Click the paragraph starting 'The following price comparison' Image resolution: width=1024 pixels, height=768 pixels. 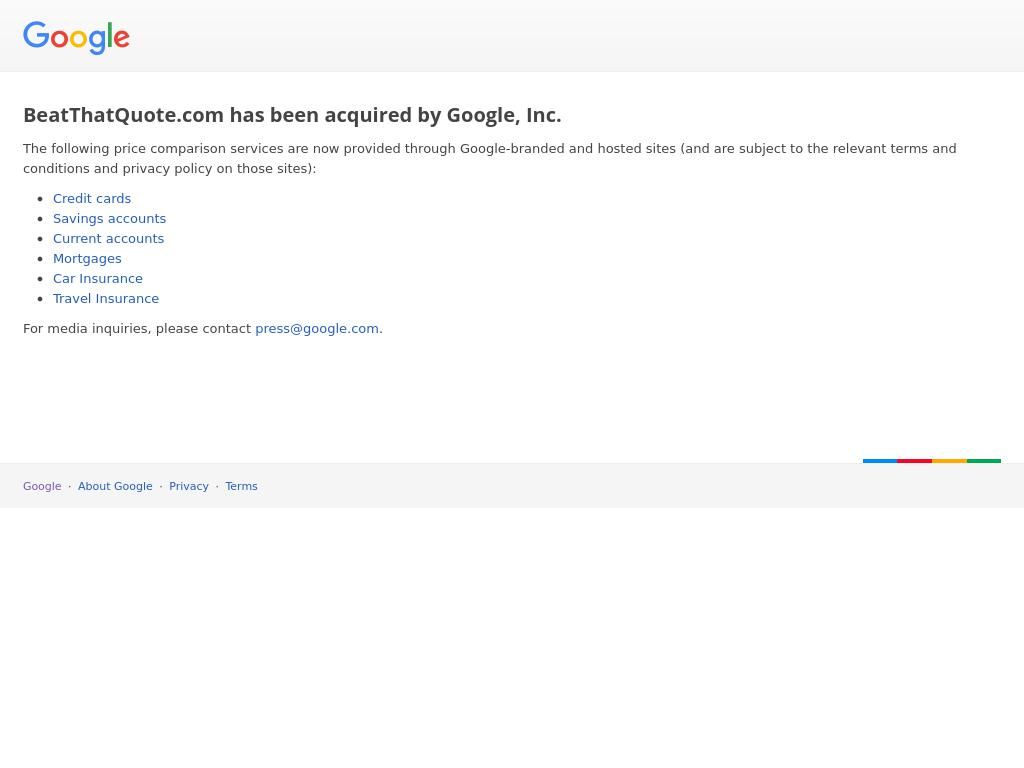(x=490, y=159)
